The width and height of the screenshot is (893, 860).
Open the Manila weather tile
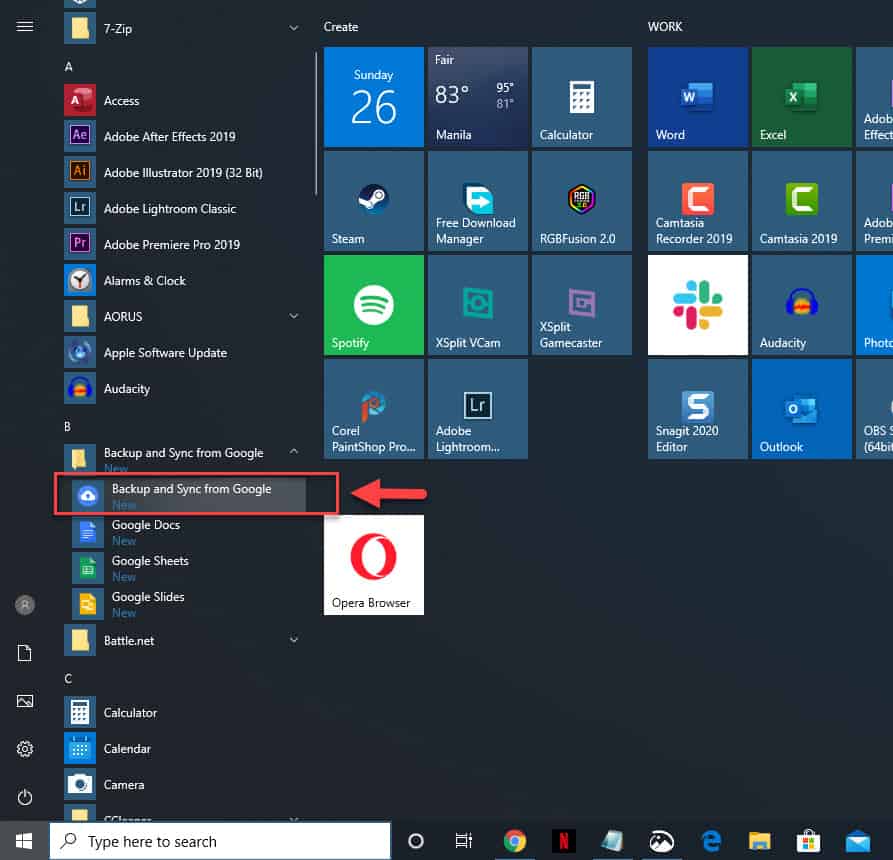(478, 97)
